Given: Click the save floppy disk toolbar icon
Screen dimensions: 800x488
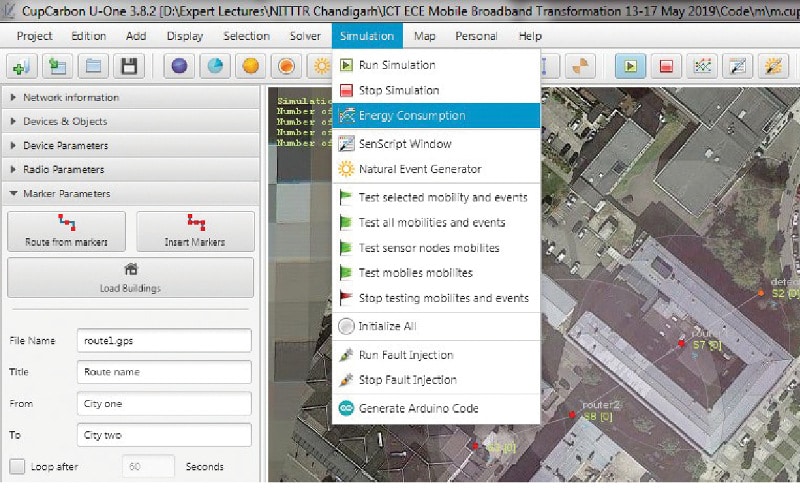Looking at the screenshot, I should pyautogui.click(x=129, y=66).
